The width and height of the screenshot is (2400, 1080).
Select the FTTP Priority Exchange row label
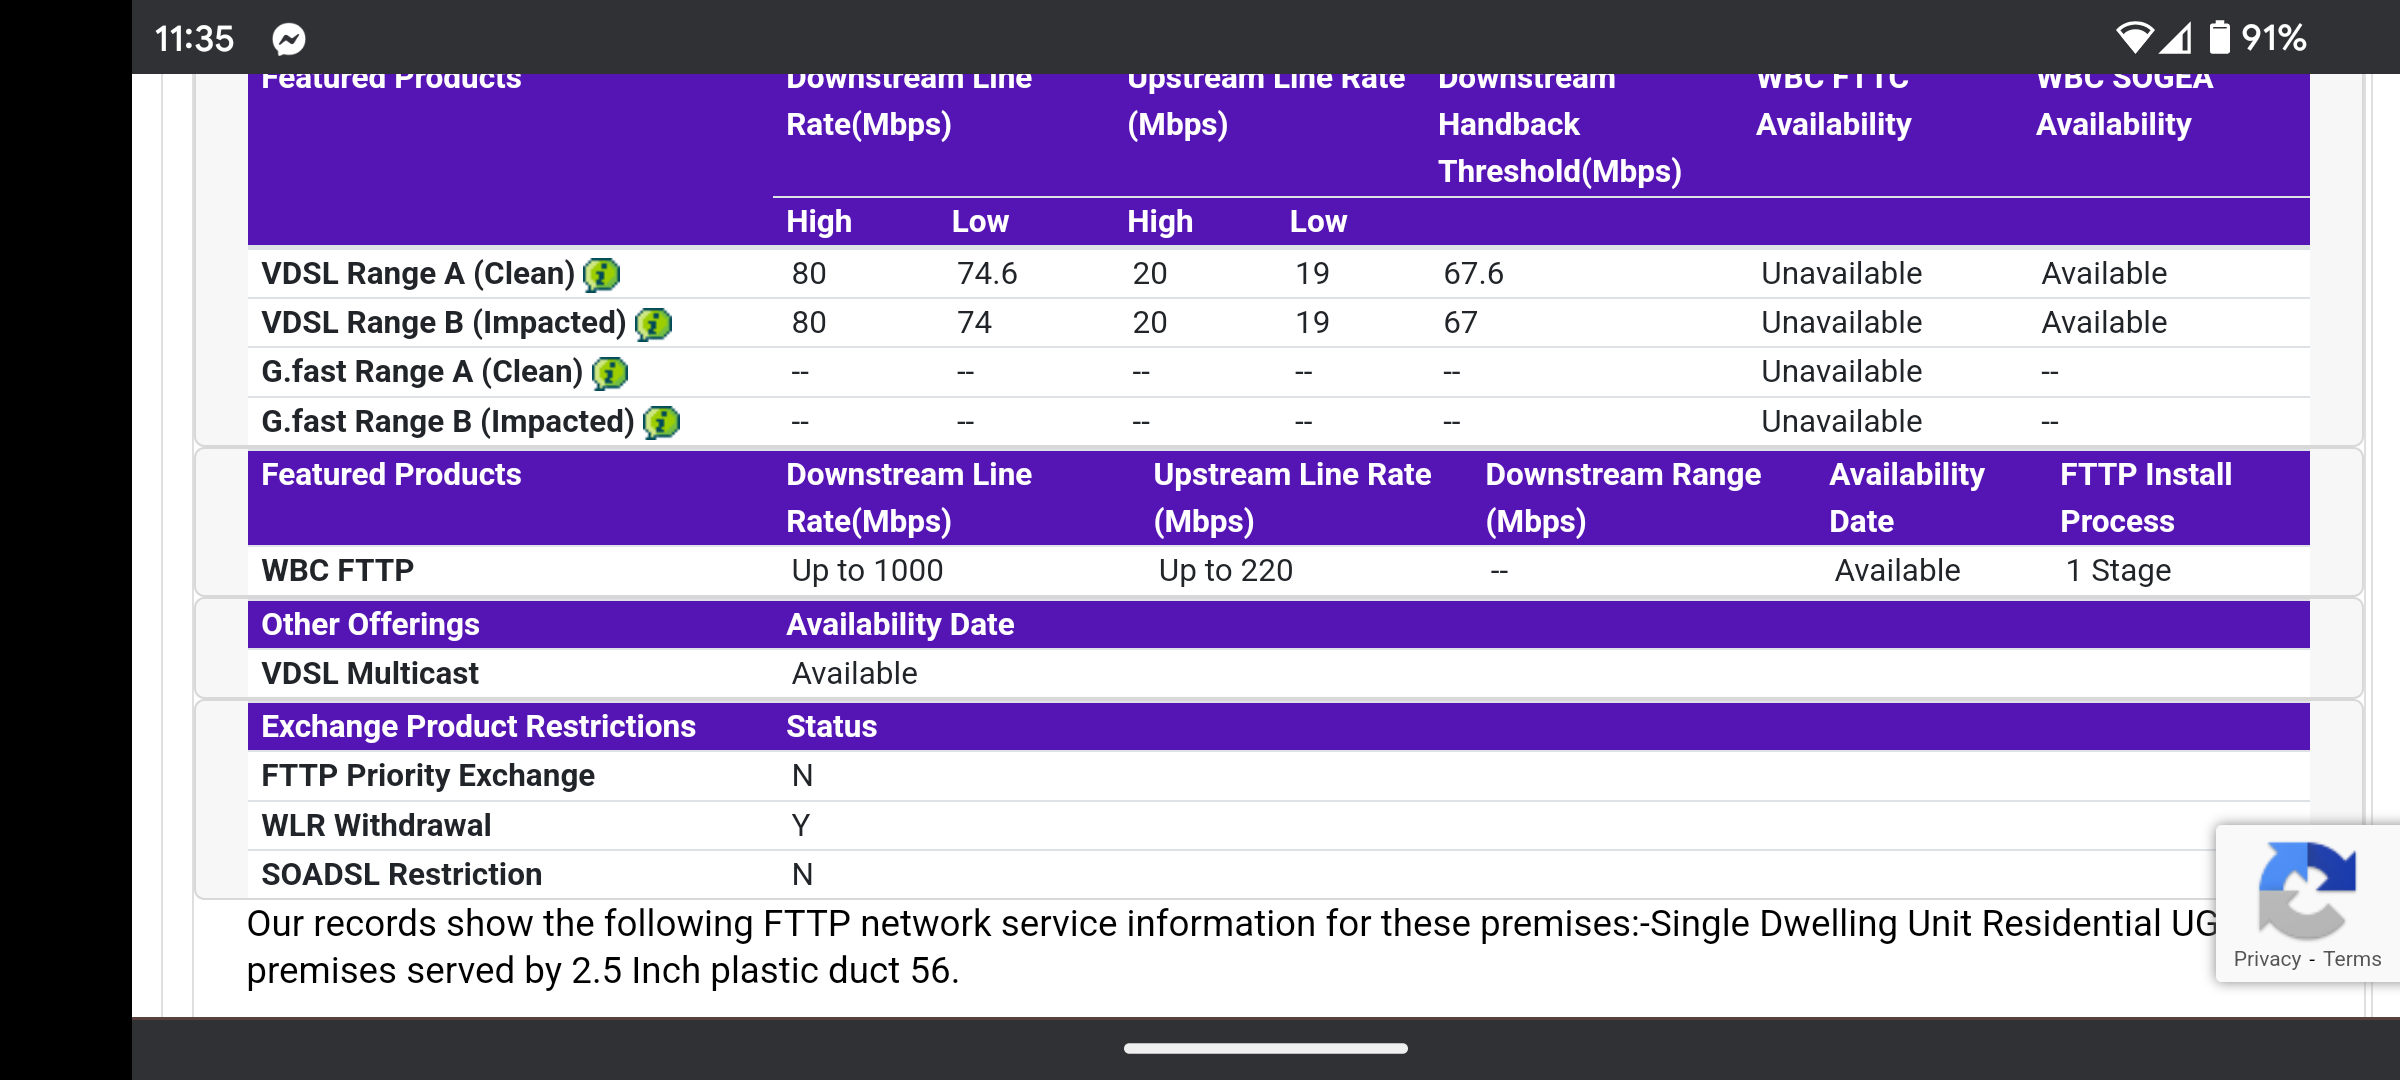[428, 776]
